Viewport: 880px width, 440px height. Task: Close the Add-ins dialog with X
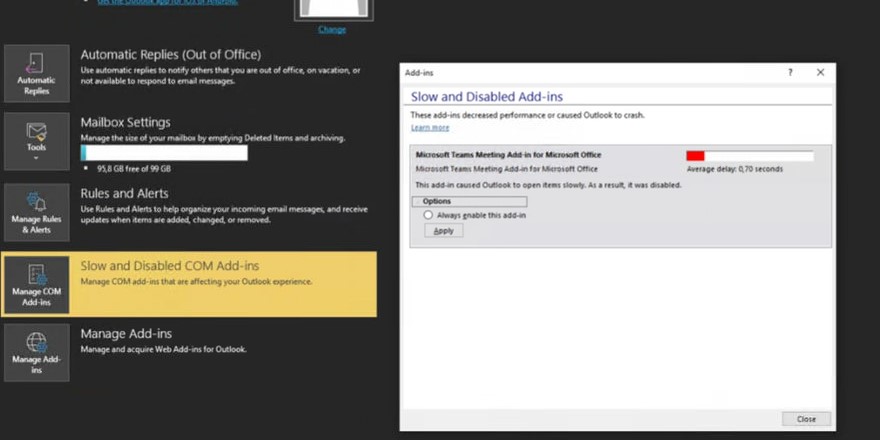click(x=821, y=72)
